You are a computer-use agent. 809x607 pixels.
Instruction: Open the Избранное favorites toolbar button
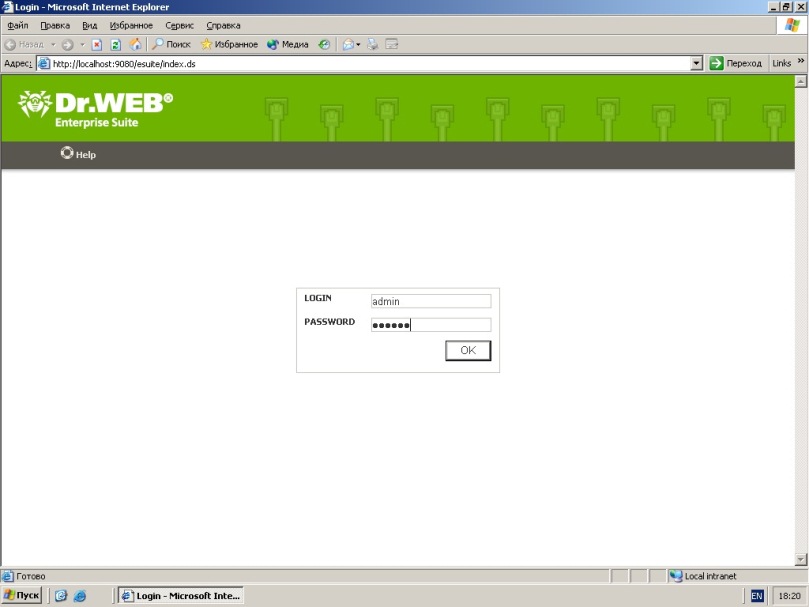click(x=230, y=44)
